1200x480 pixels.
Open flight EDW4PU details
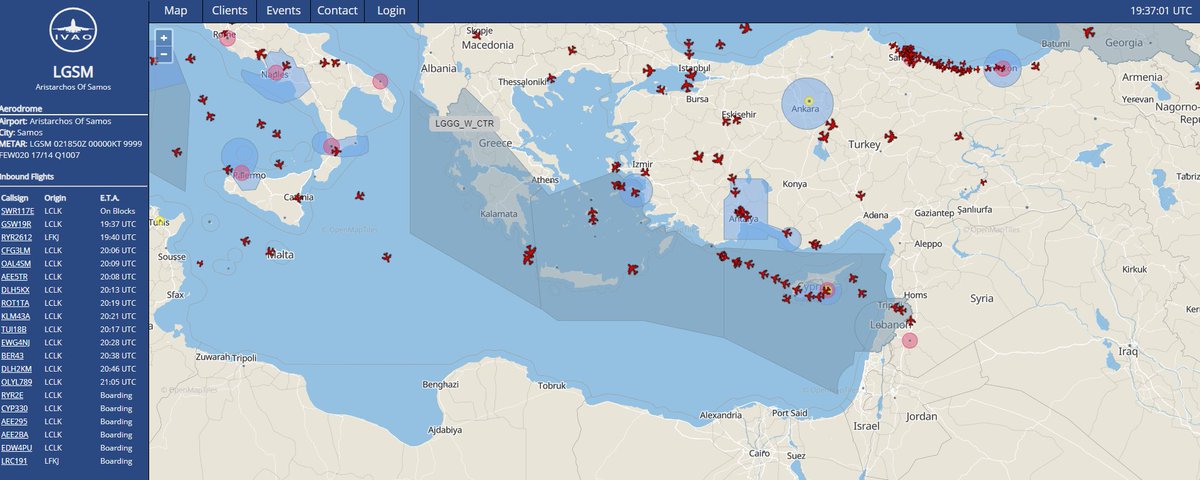pyautogui.click(x=16, y=447)
